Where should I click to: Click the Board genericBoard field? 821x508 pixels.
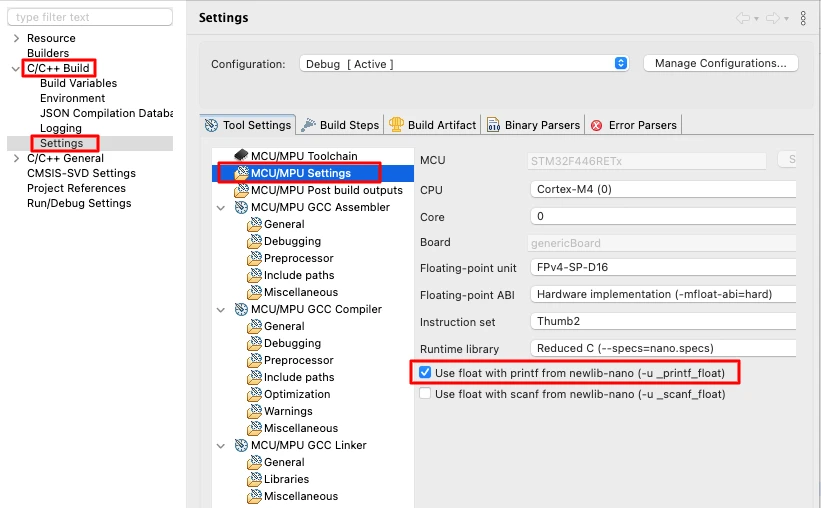662,243
